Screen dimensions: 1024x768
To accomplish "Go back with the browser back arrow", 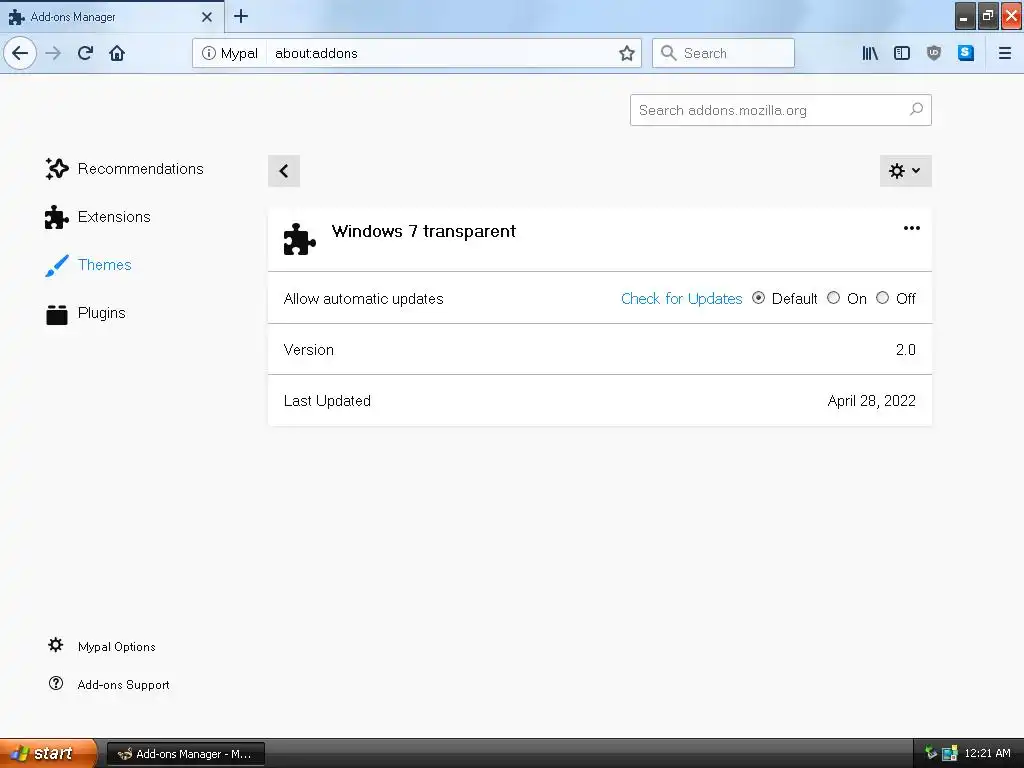I will tap(20, 53).
